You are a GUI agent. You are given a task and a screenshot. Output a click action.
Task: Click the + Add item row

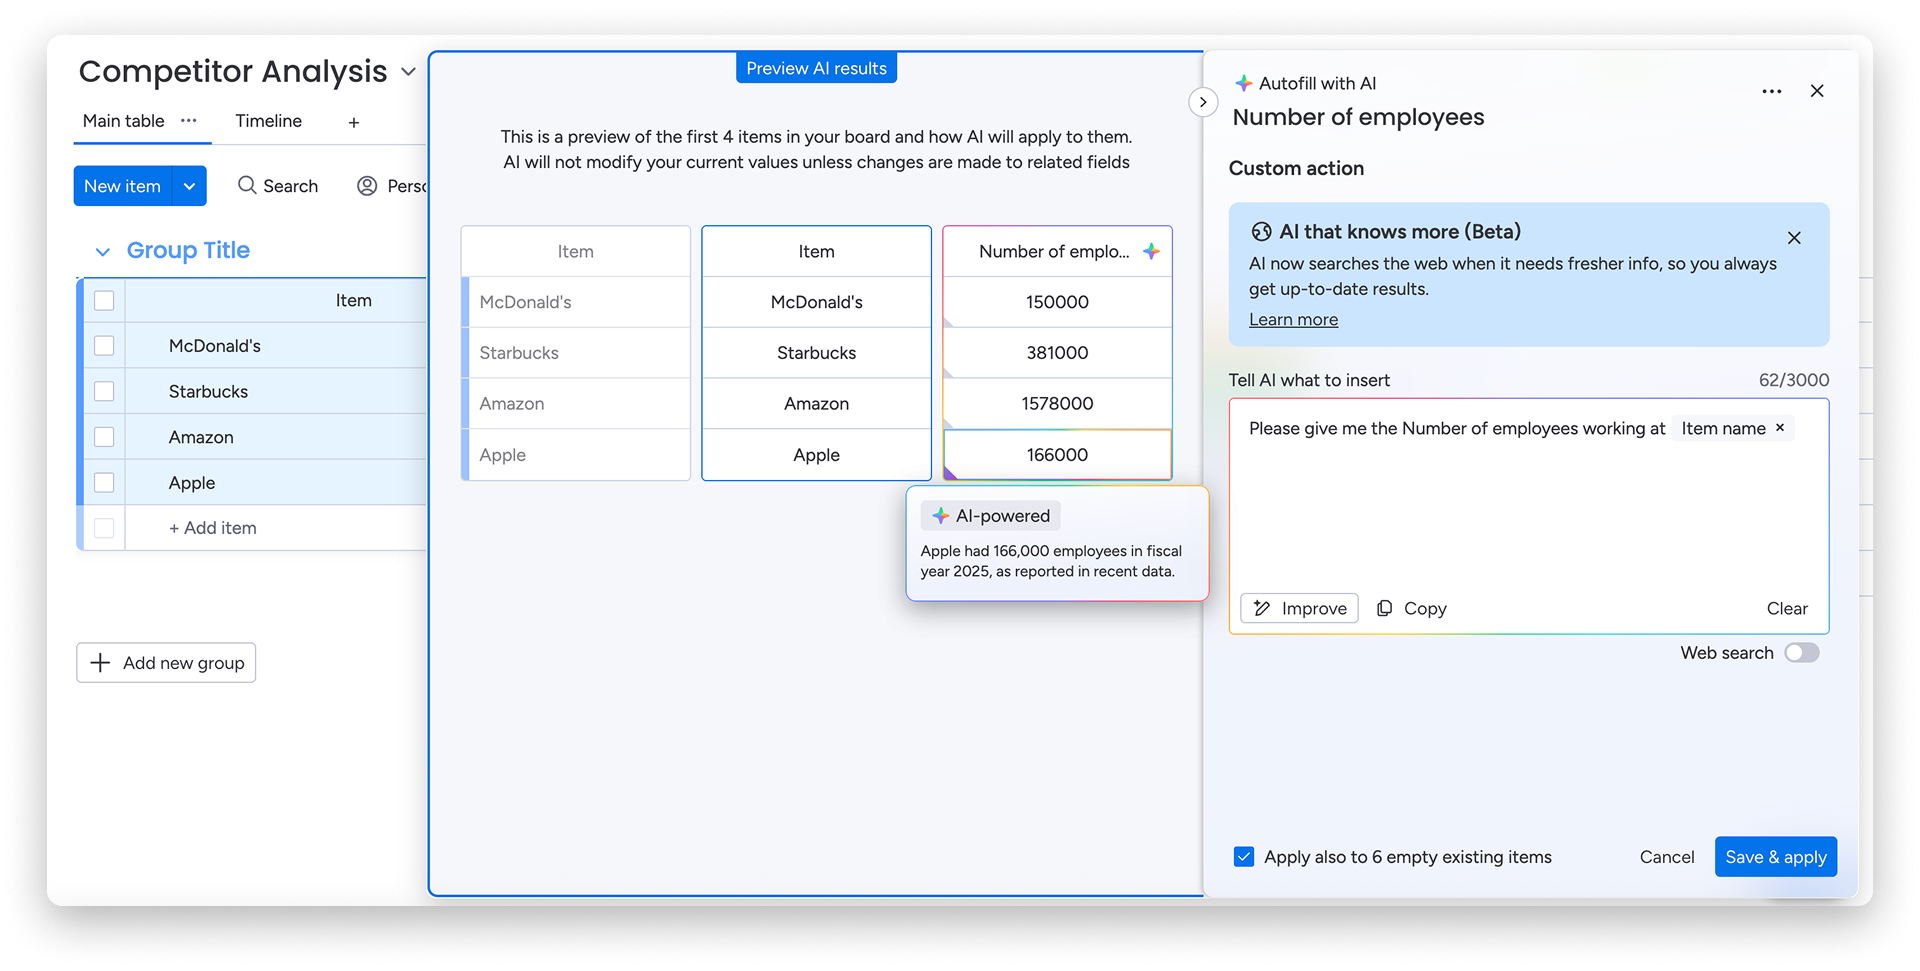click(213, 528)
